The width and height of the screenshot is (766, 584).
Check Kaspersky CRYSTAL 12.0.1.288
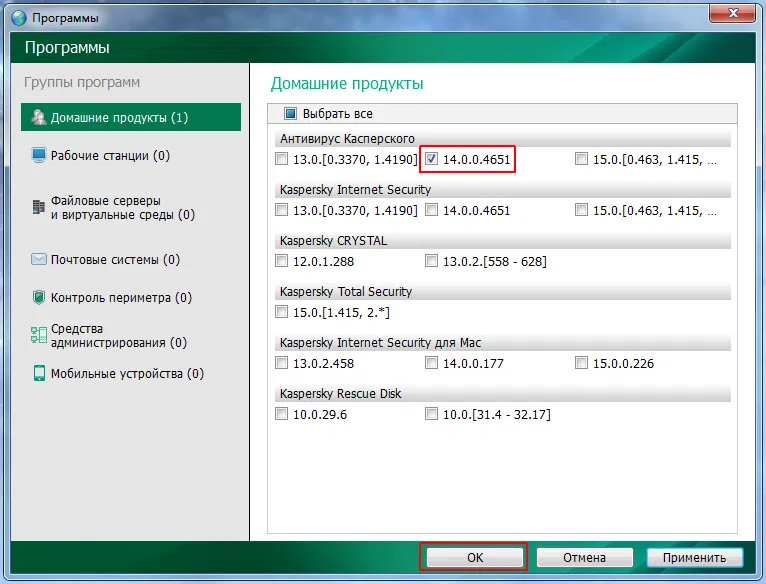[281, 261]
